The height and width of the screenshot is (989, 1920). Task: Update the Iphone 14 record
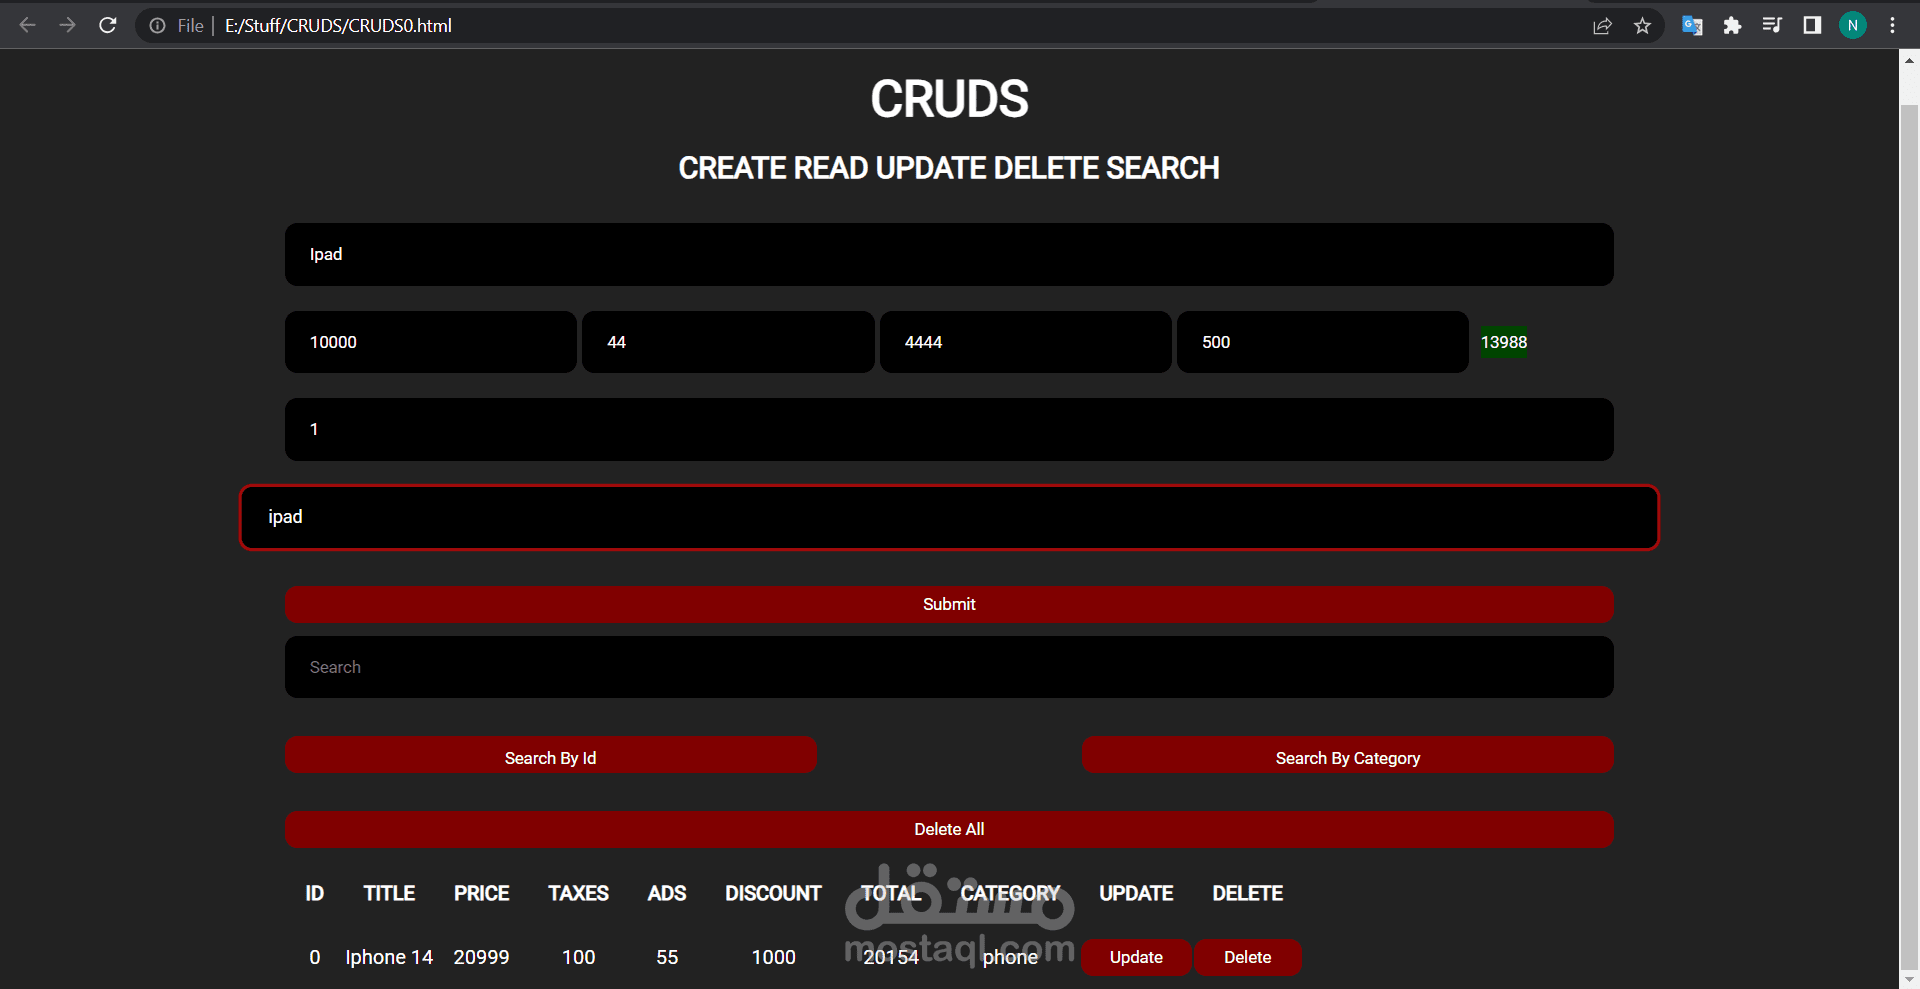[x=1136, y=957]
